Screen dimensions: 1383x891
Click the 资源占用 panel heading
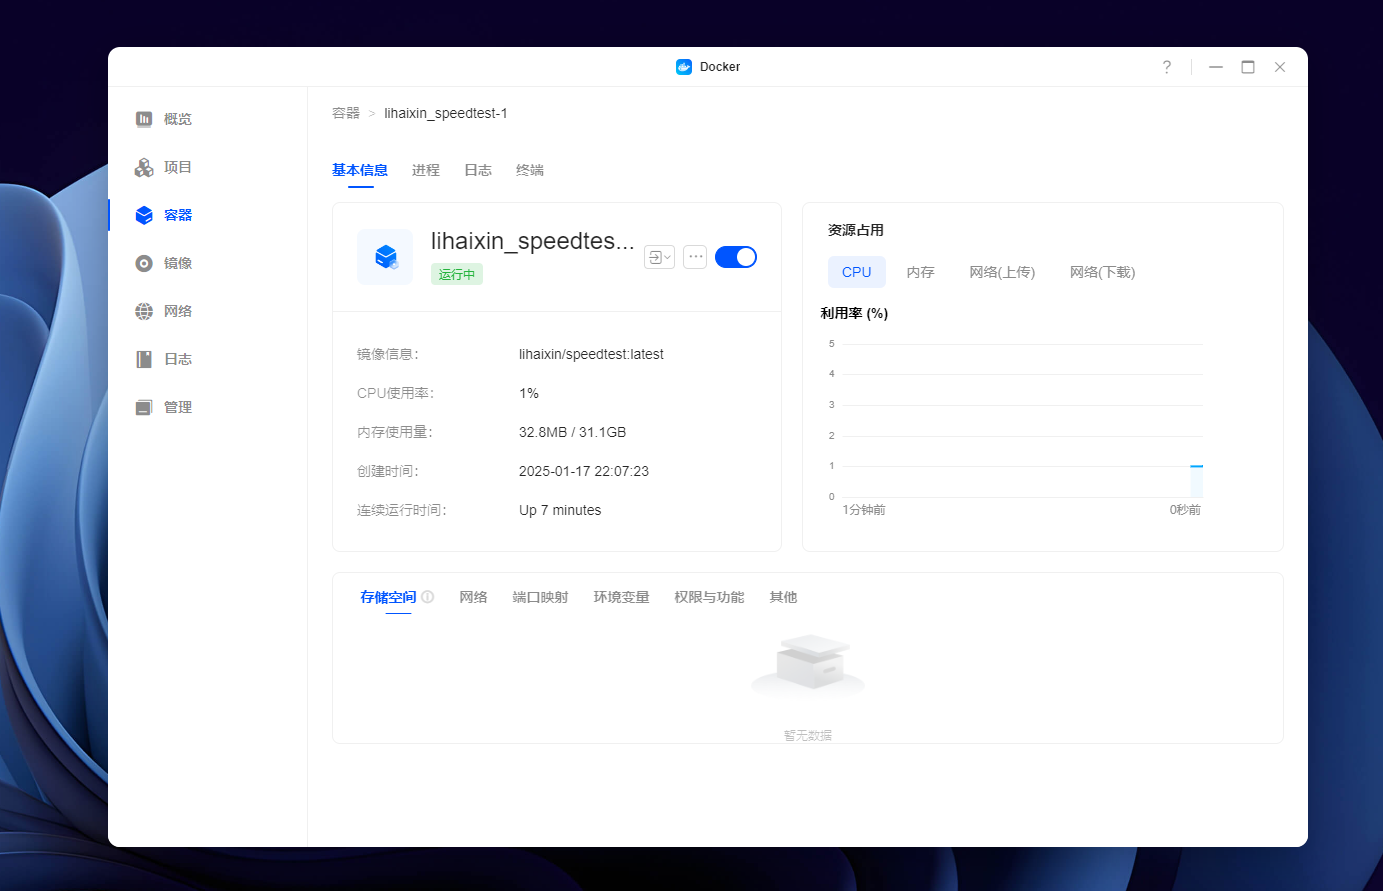coord(856,230)
